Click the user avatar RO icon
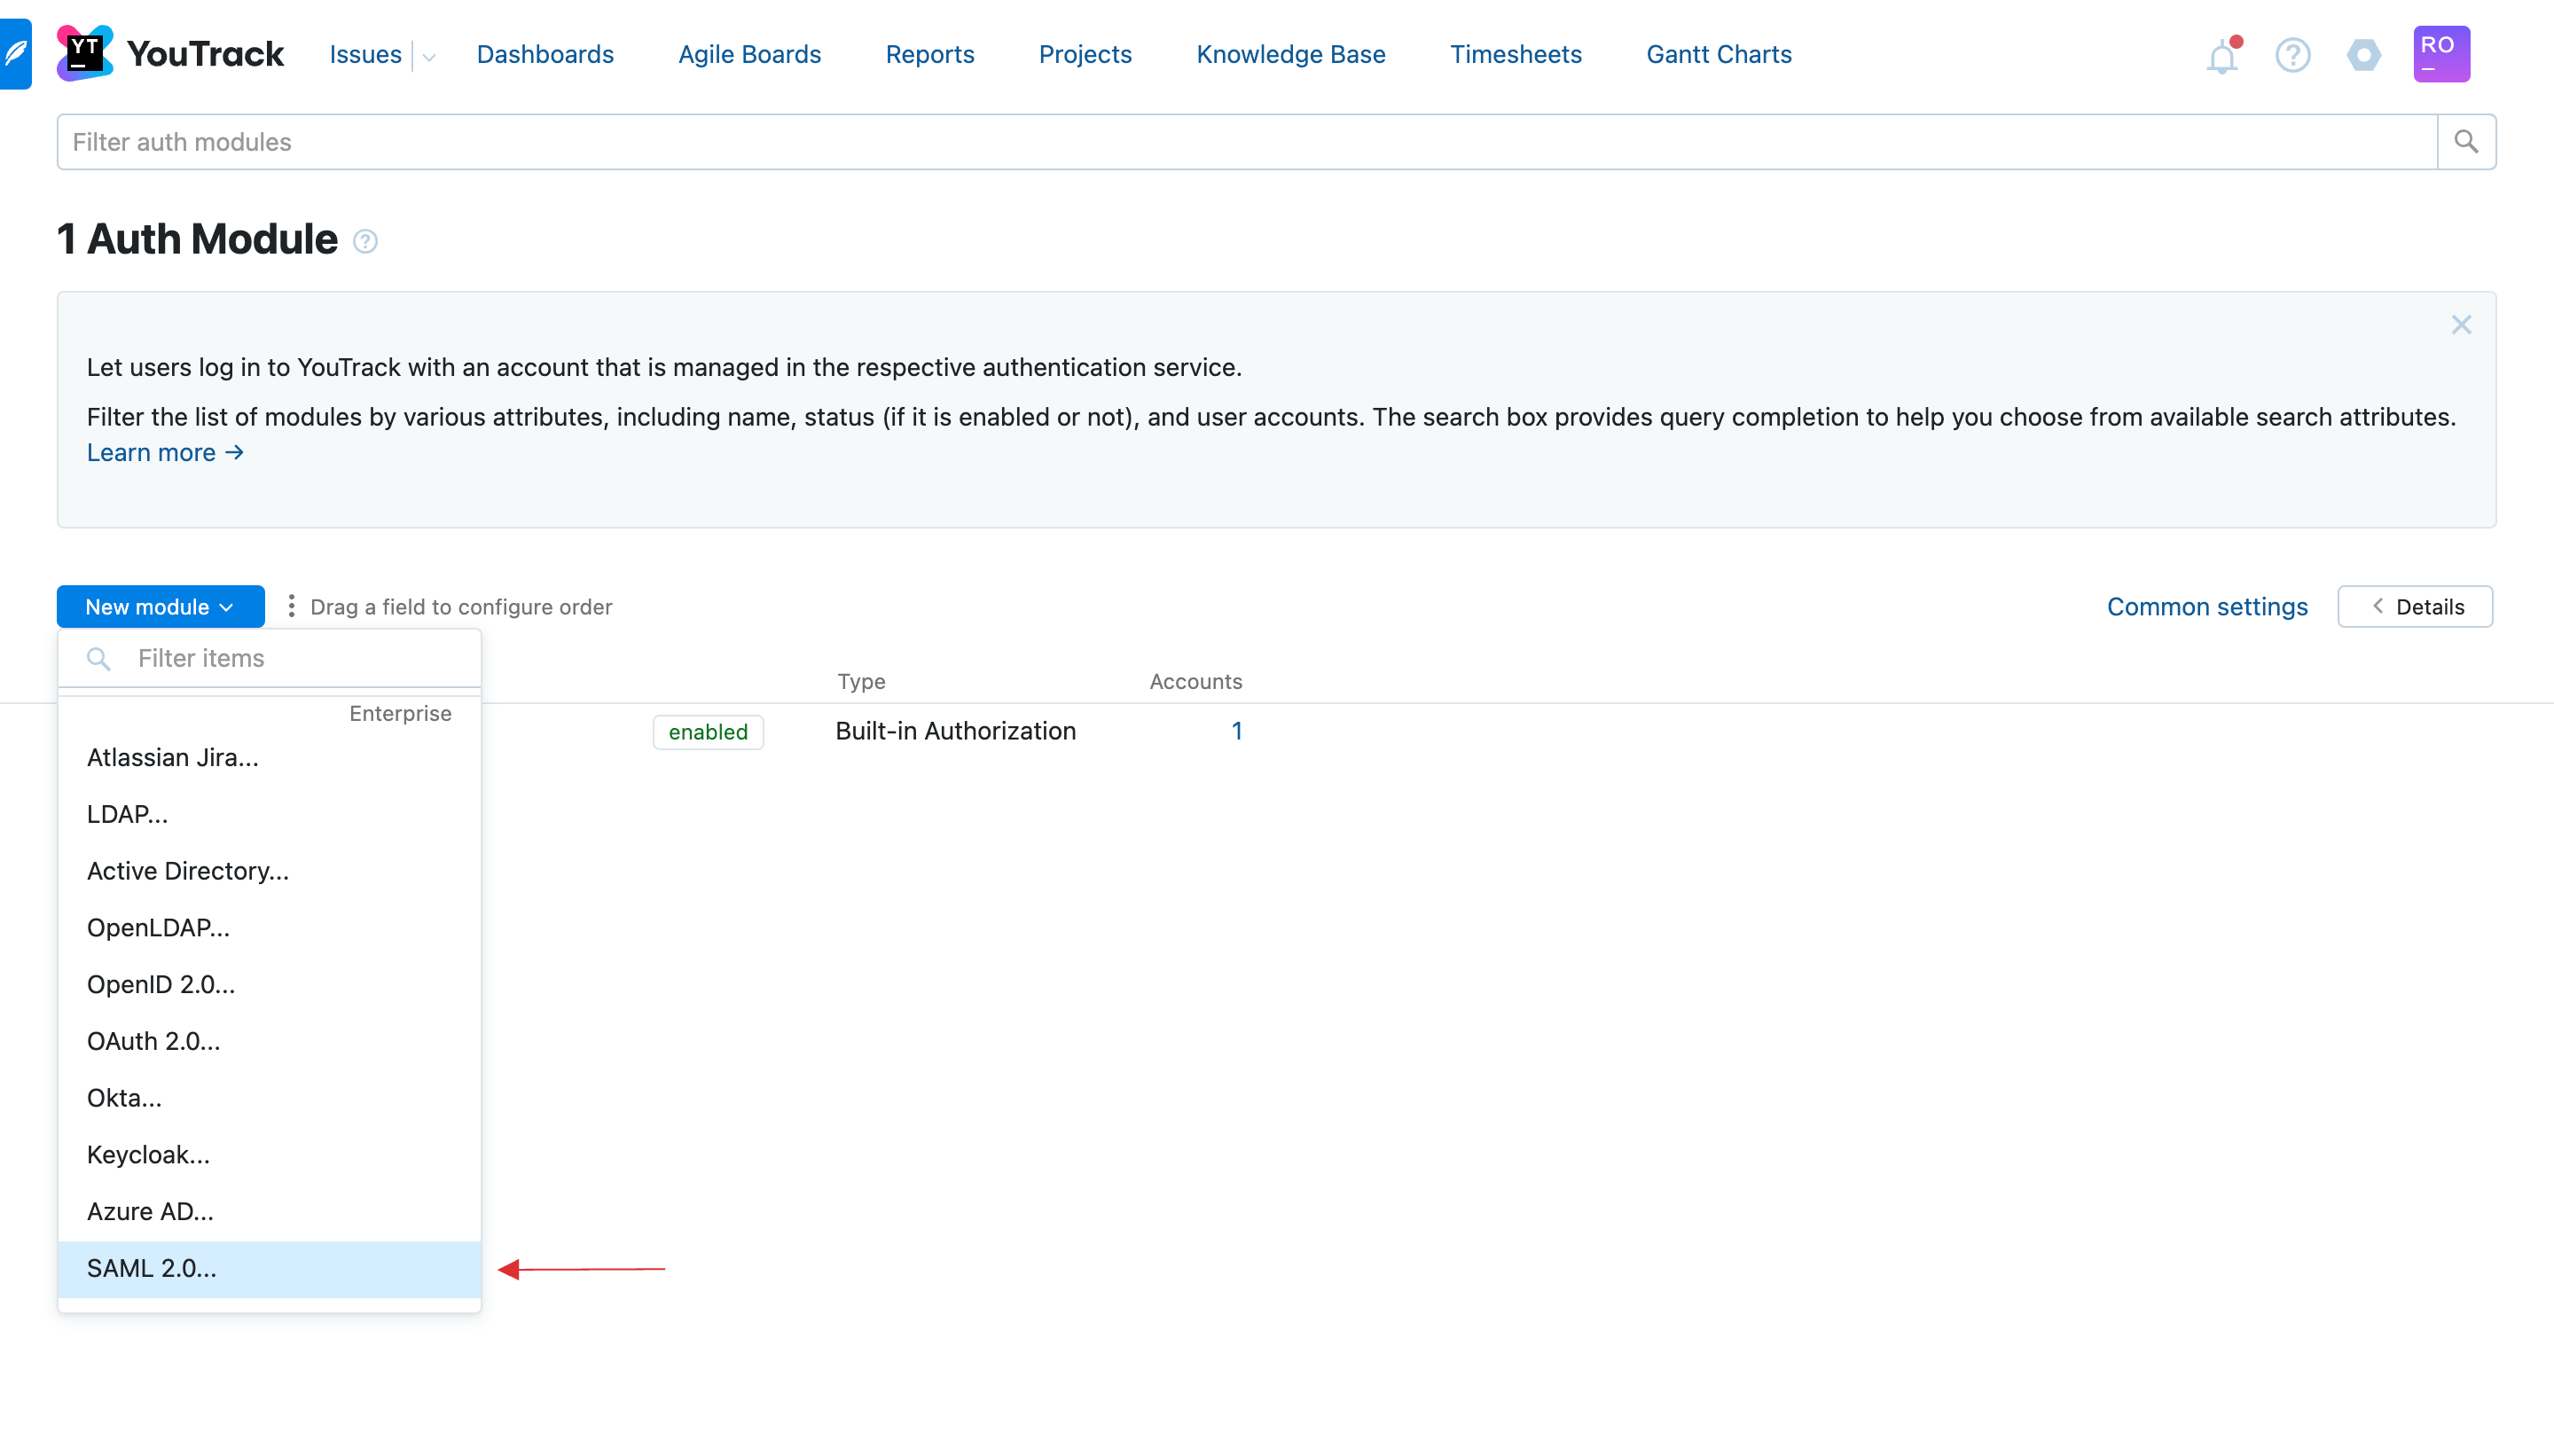2554x1456 pixels. point(2440,54)
